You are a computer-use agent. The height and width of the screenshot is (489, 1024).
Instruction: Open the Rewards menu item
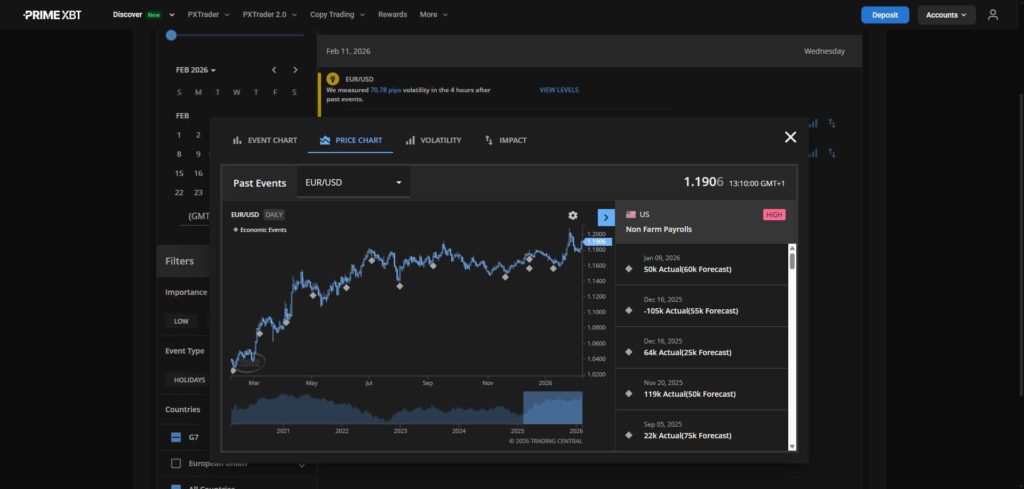coord(392,14)
